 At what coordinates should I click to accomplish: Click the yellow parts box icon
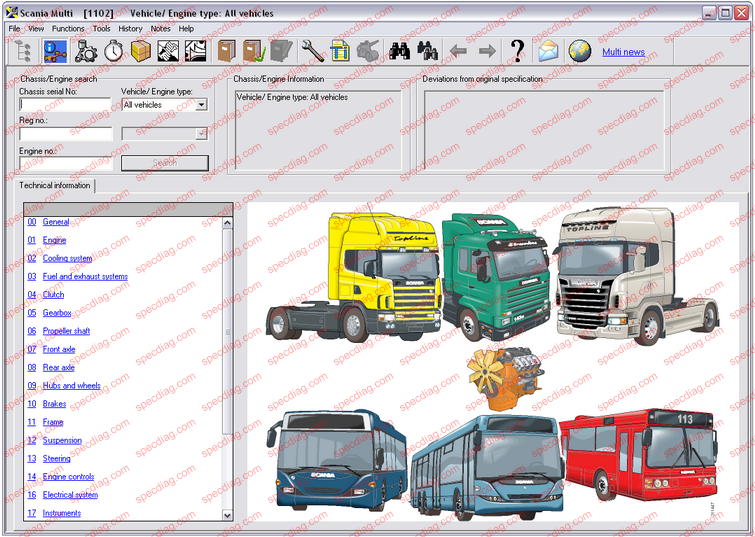[x=140, y=50]
